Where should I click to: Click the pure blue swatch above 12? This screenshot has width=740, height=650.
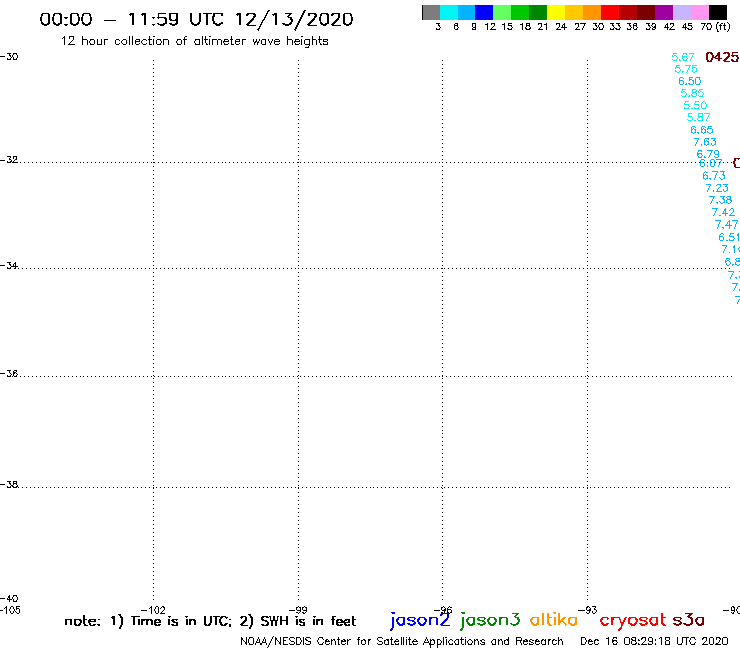(x=484, y=12)
